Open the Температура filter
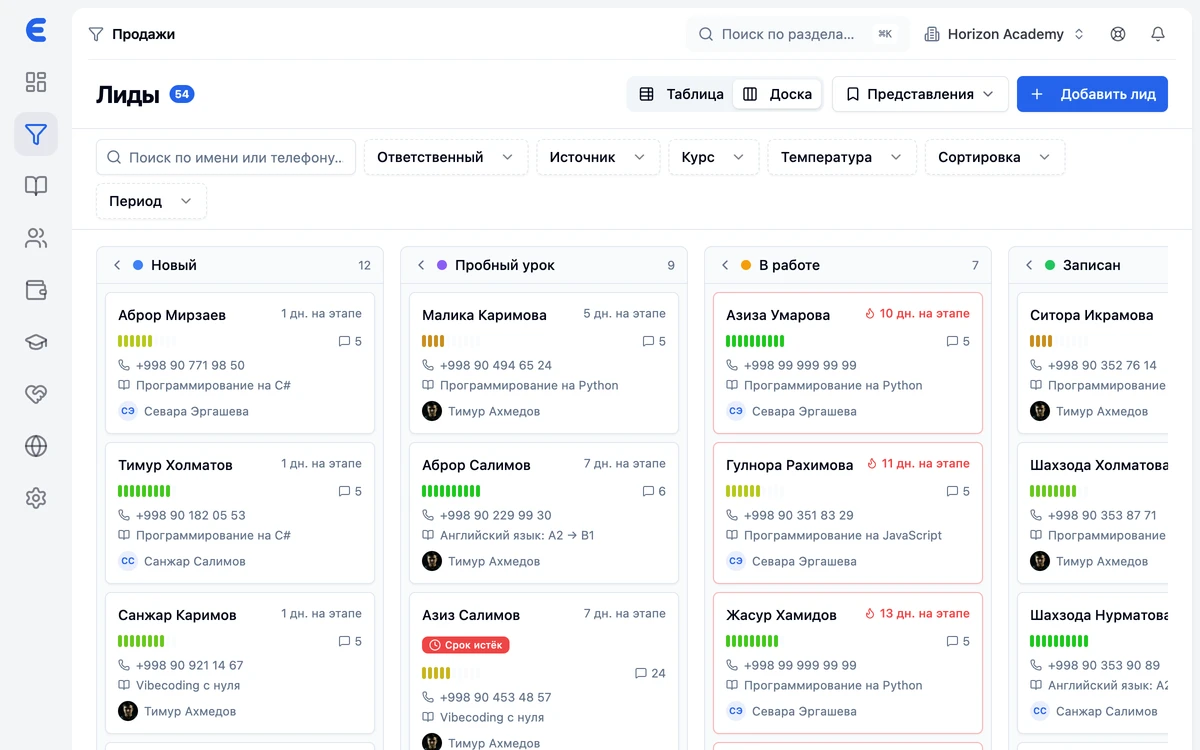This screenshot has height=750, width=1200. tap(842, 157)
